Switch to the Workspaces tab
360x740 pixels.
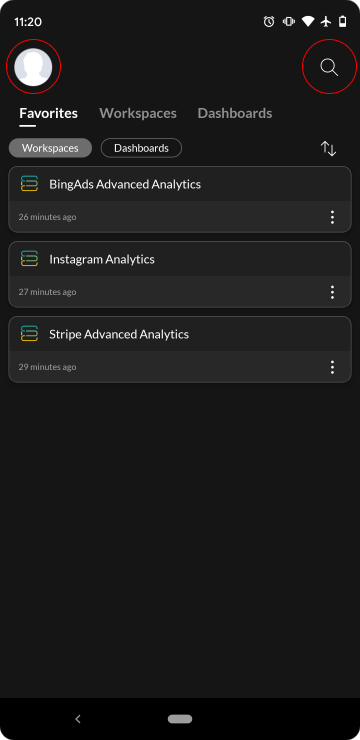pos(138,113)
